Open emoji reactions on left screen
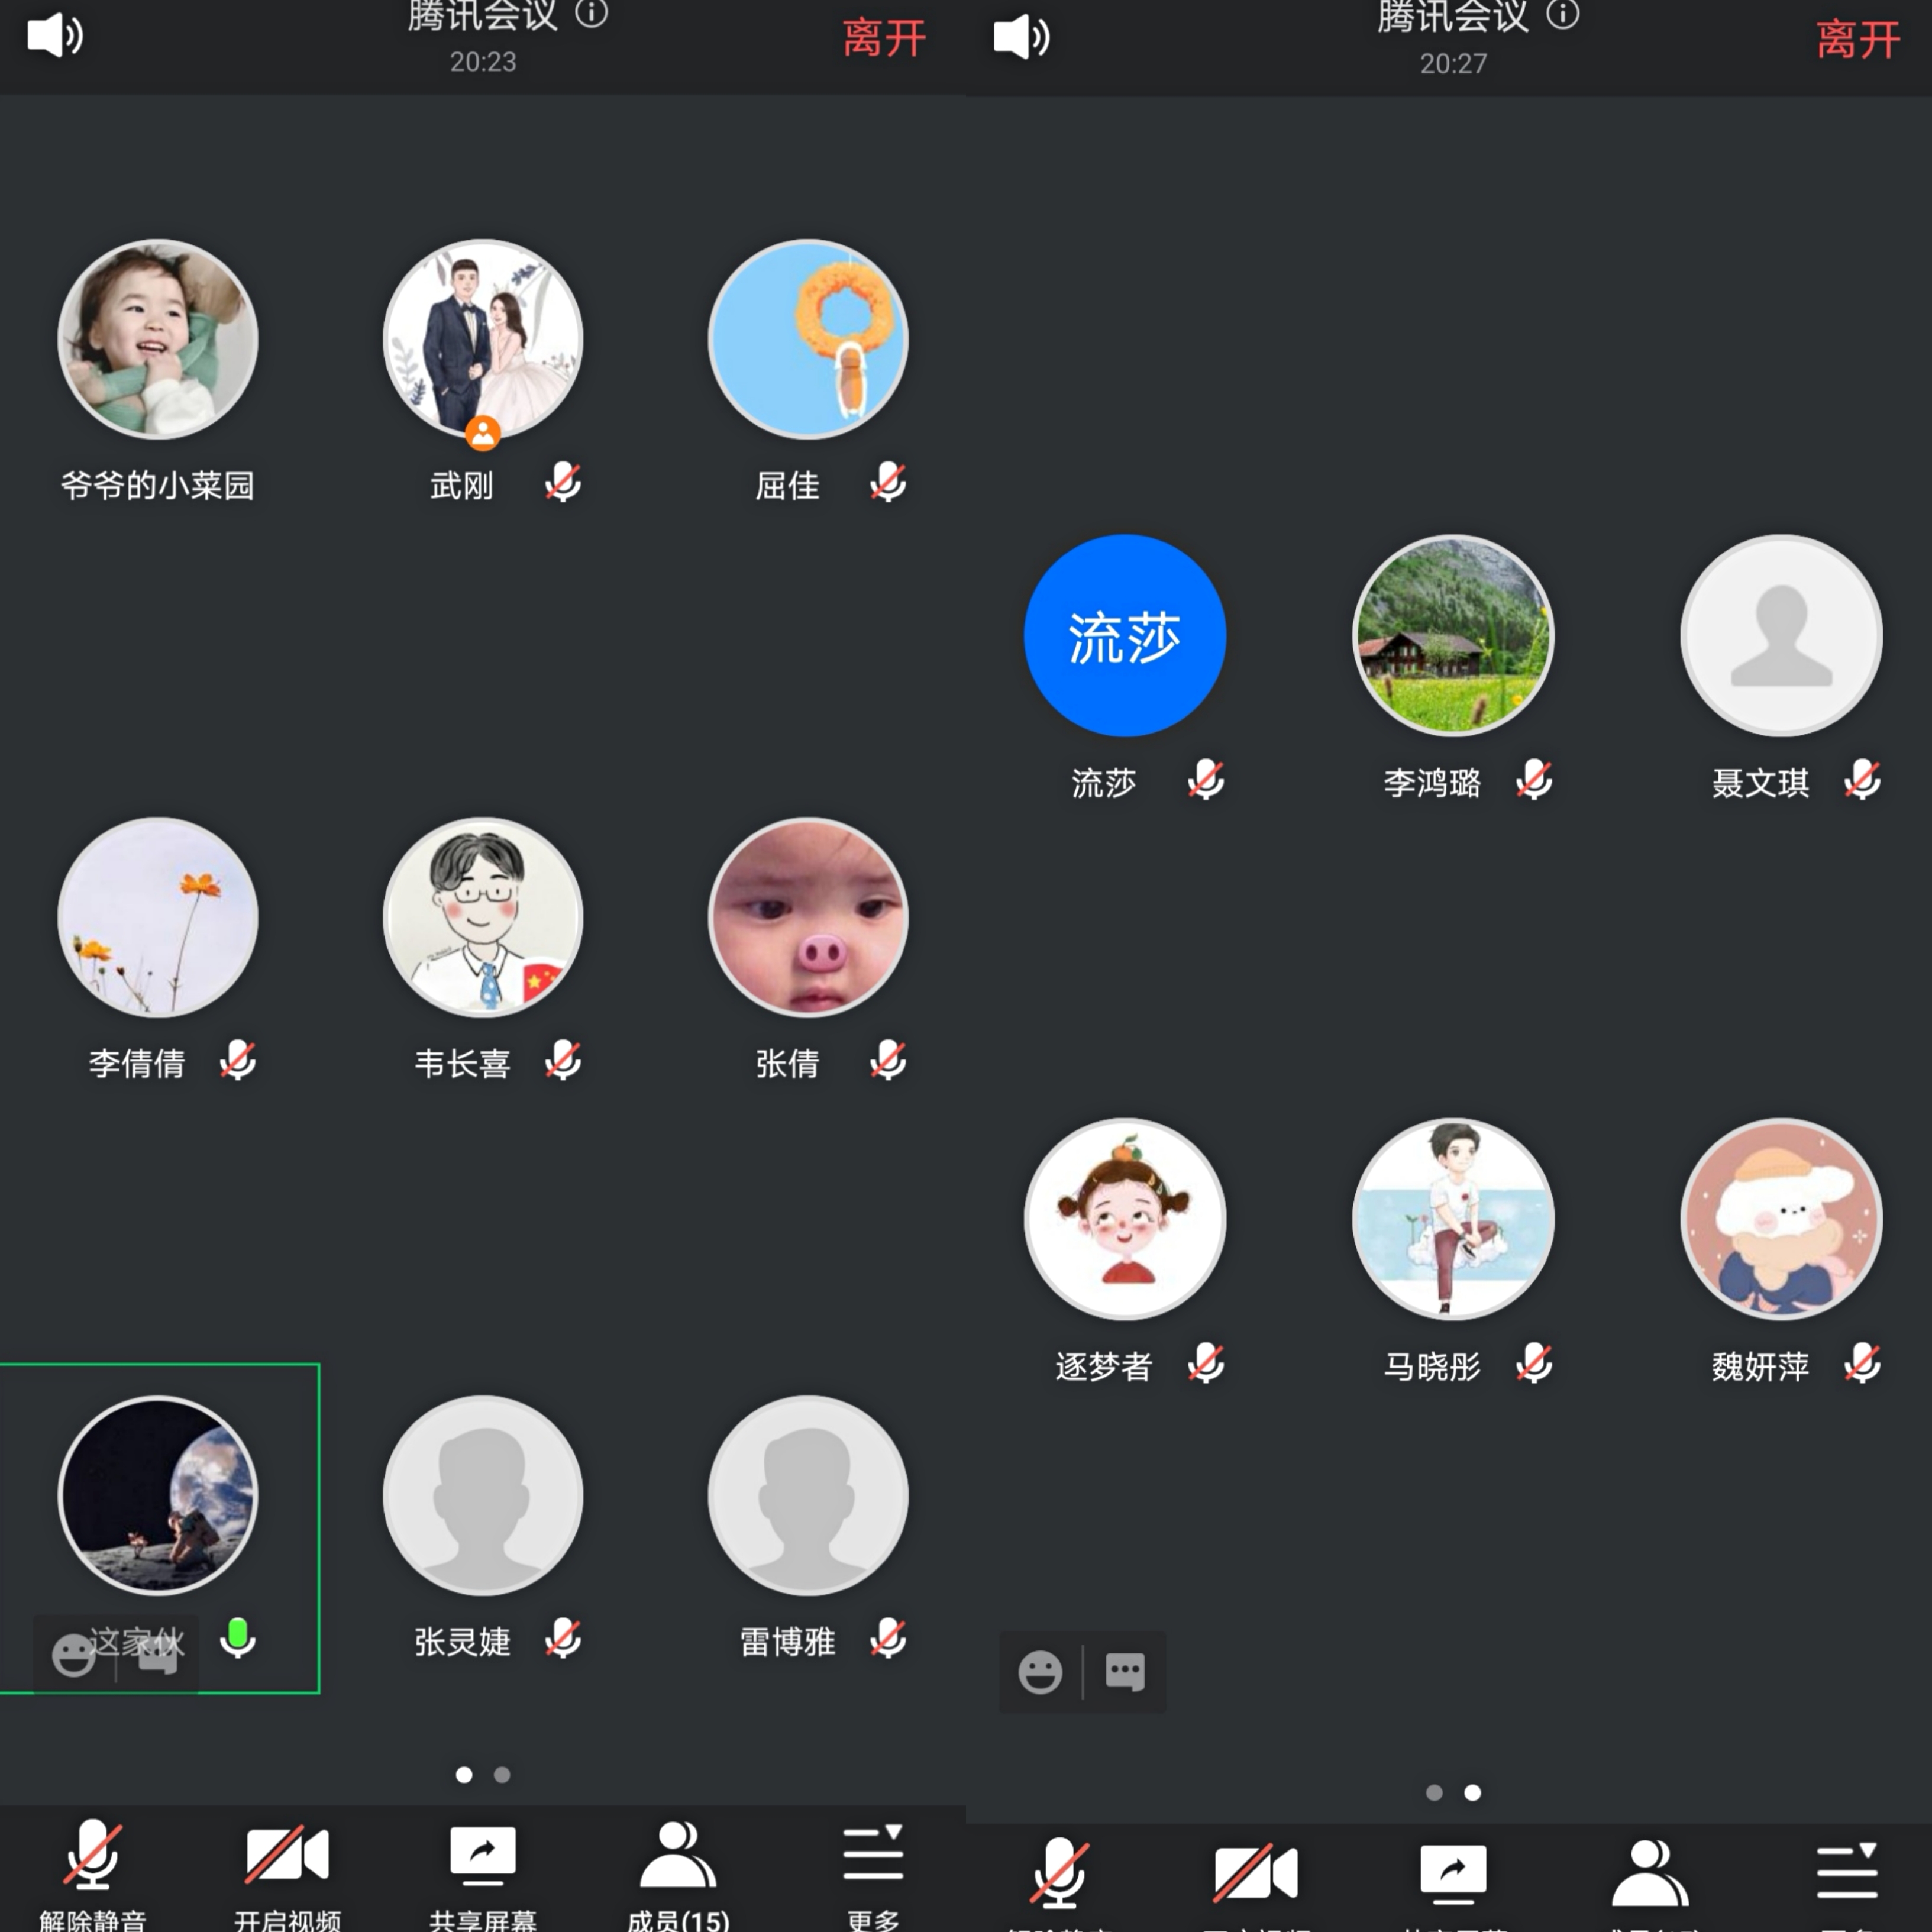The width and height of the screenshot is (1932, 1932). click(x=73, y=1655)
